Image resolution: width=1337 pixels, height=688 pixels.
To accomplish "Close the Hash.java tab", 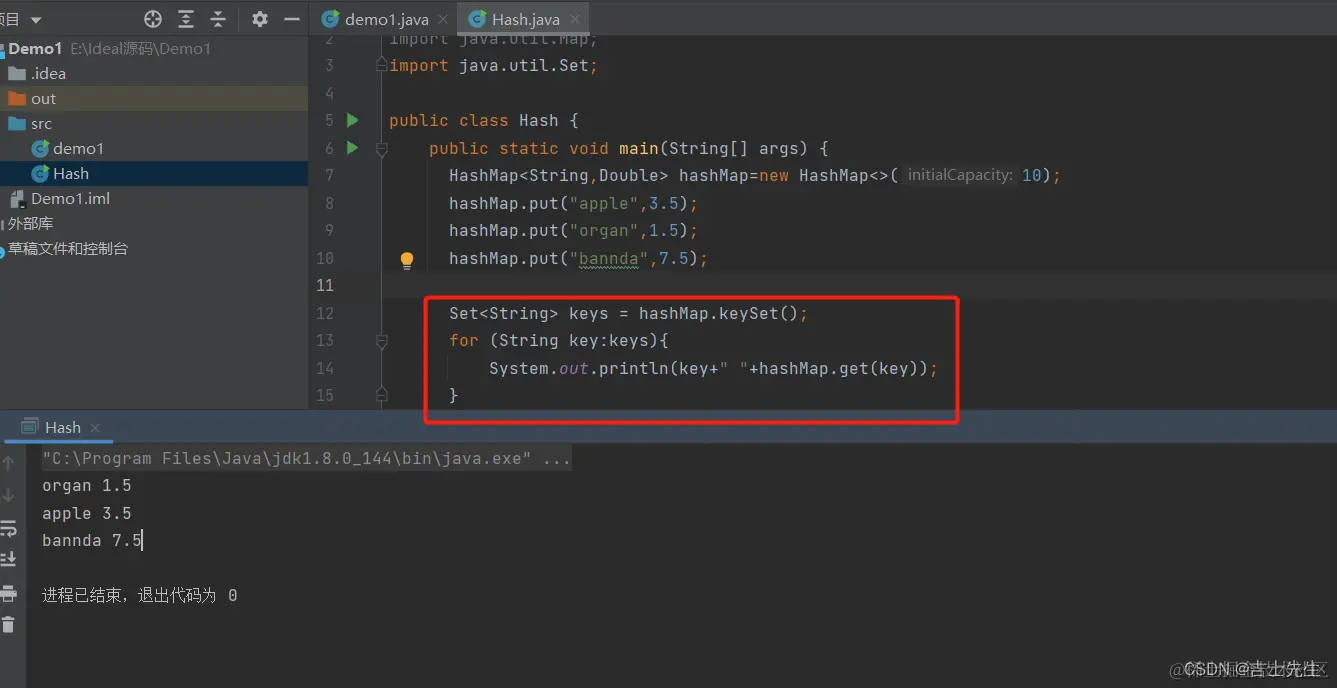I will 573,19.
